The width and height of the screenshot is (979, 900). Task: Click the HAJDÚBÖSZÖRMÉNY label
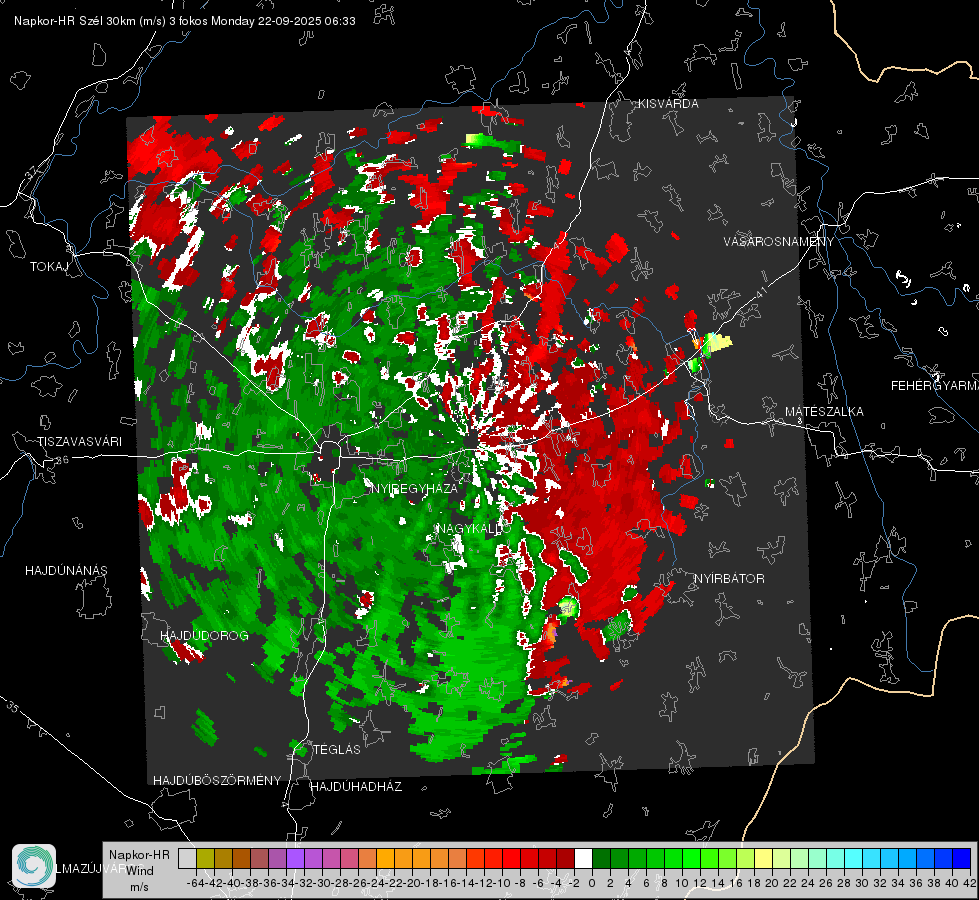coord(217,780)
